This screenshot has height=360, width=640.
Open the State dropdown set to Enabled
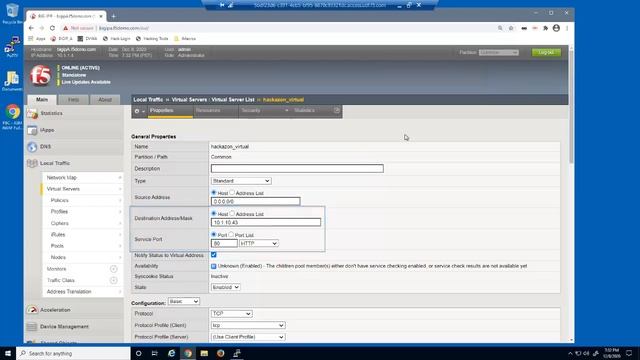[x=225, y=287]
